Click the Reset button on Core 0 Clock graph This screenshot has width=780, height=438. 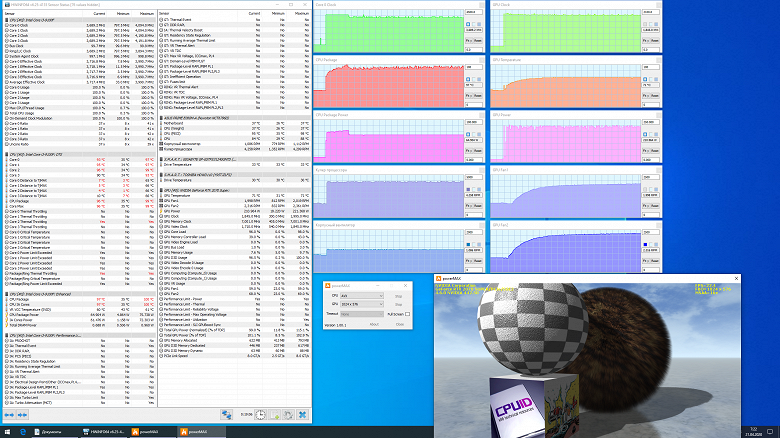pos(478,41)
